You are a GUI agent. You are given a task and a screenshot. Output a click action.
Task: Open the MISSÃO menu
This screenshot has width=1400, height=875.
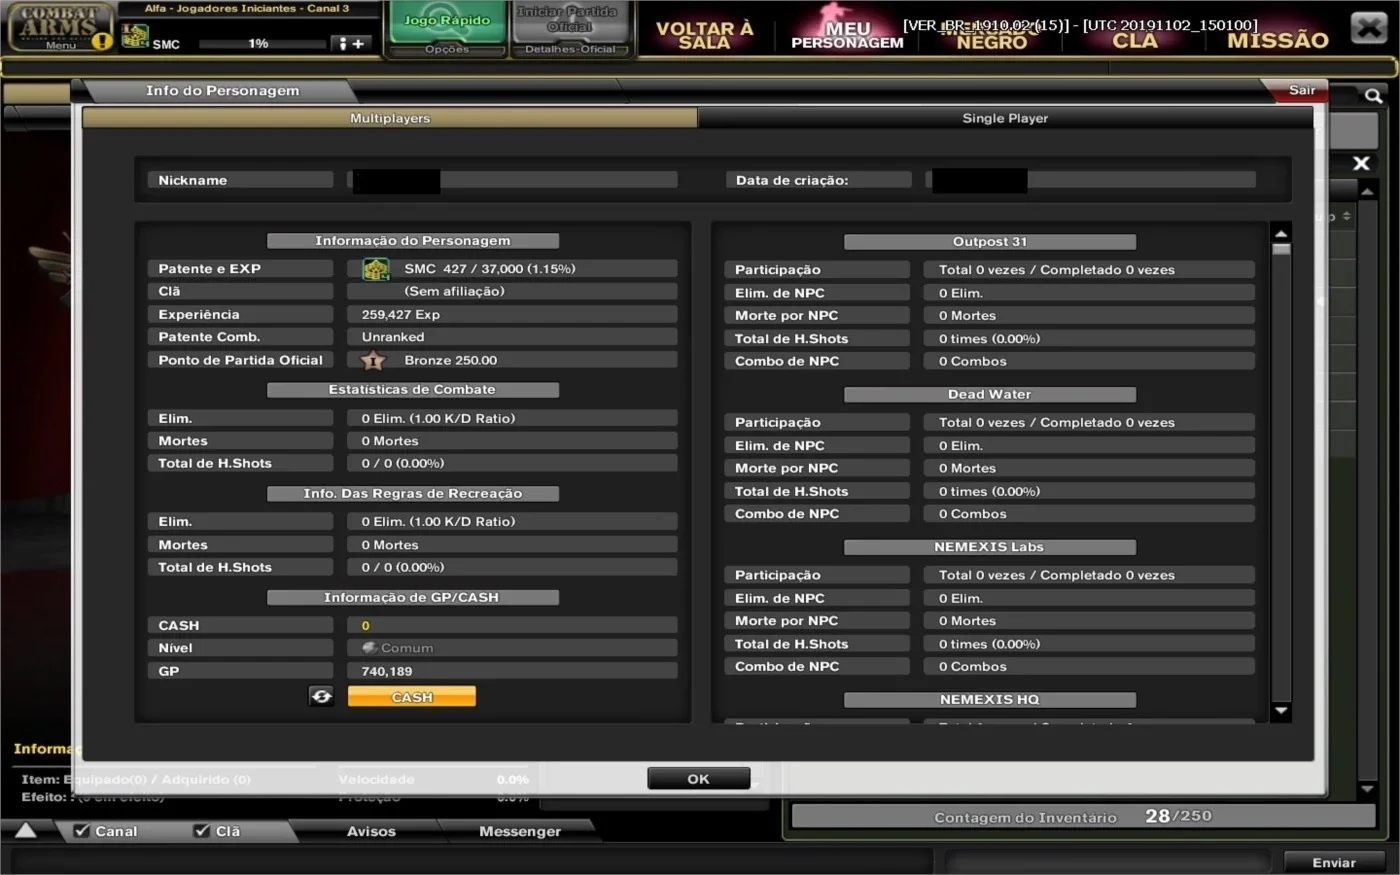(x=1278, y=40)
